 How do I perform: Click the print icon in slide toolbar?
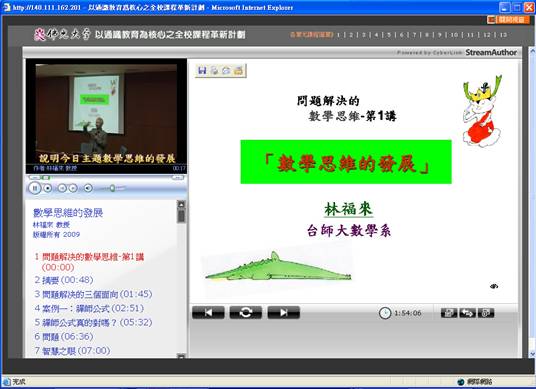point(214,70)
